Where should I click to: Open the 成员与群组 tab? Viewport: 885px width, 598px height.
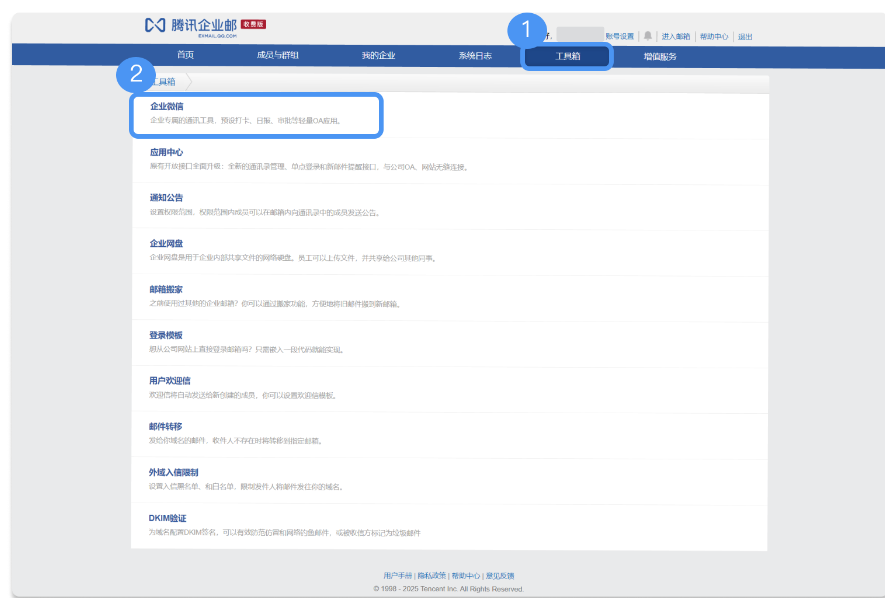pyautogui.click(x=272, y=56)
